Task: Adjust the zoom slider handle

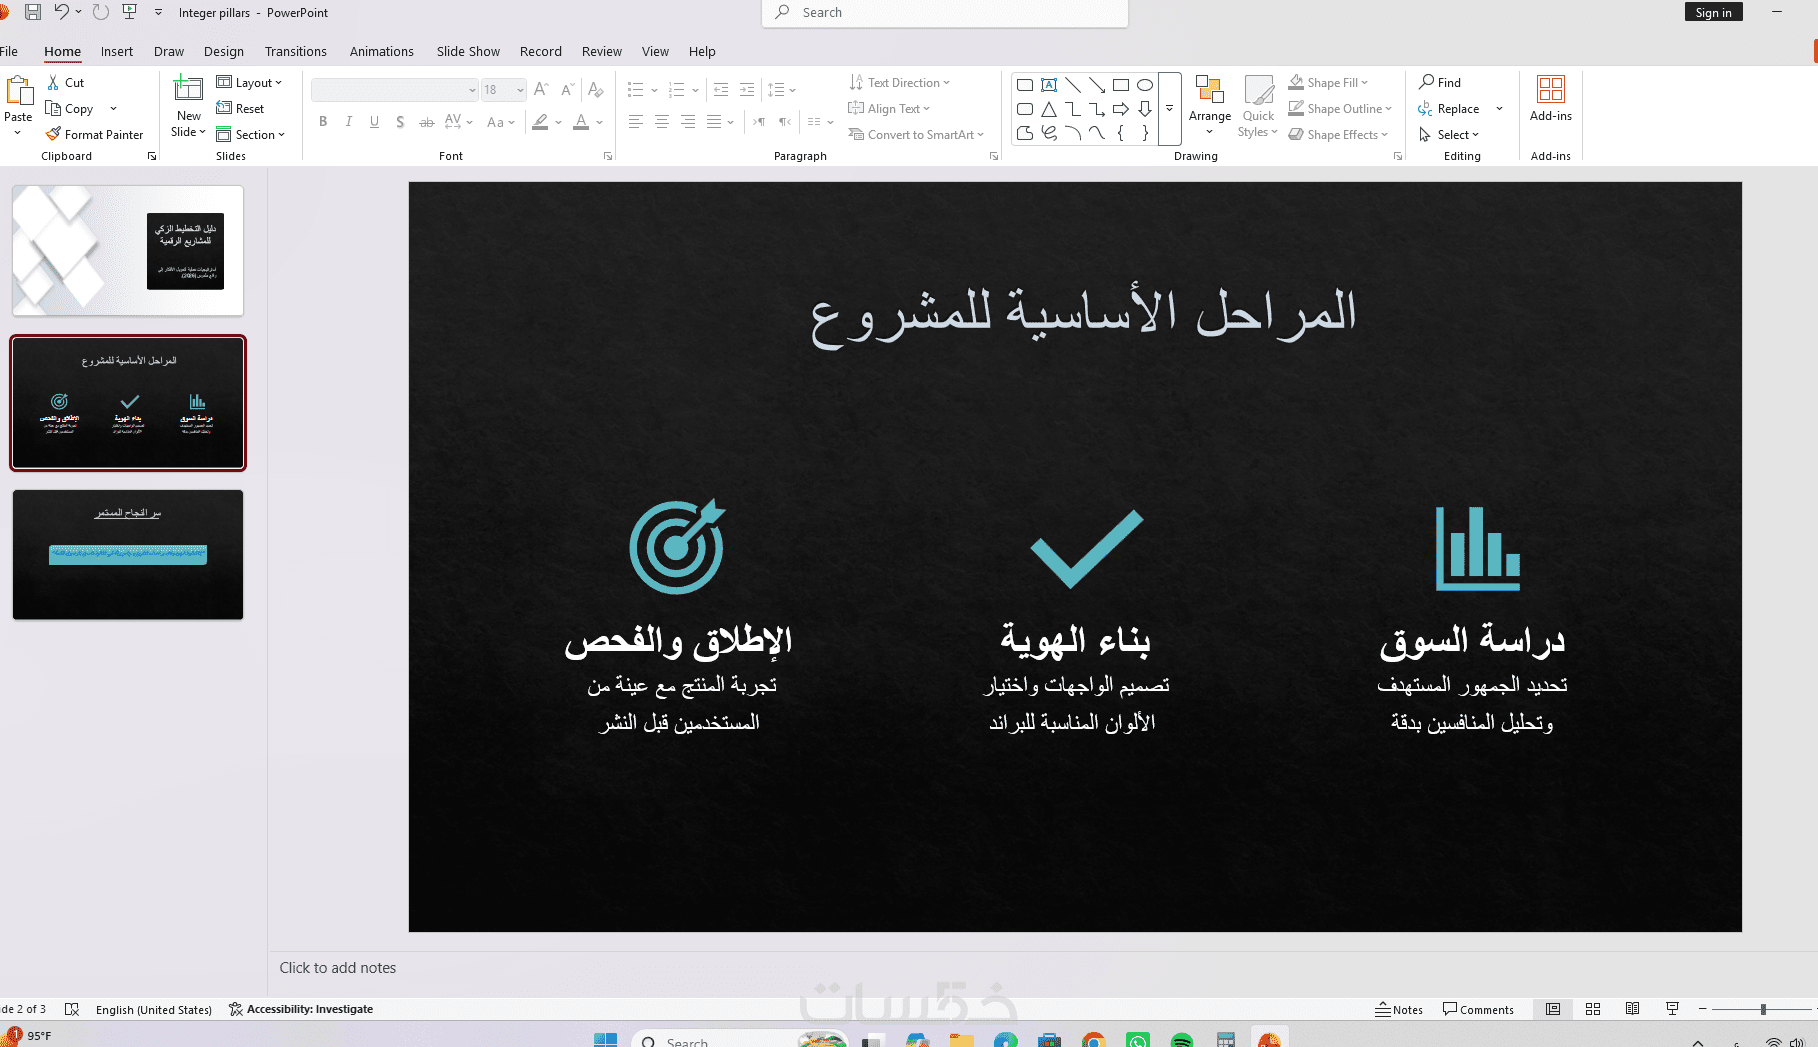Action: (x=1763, y=1009)
